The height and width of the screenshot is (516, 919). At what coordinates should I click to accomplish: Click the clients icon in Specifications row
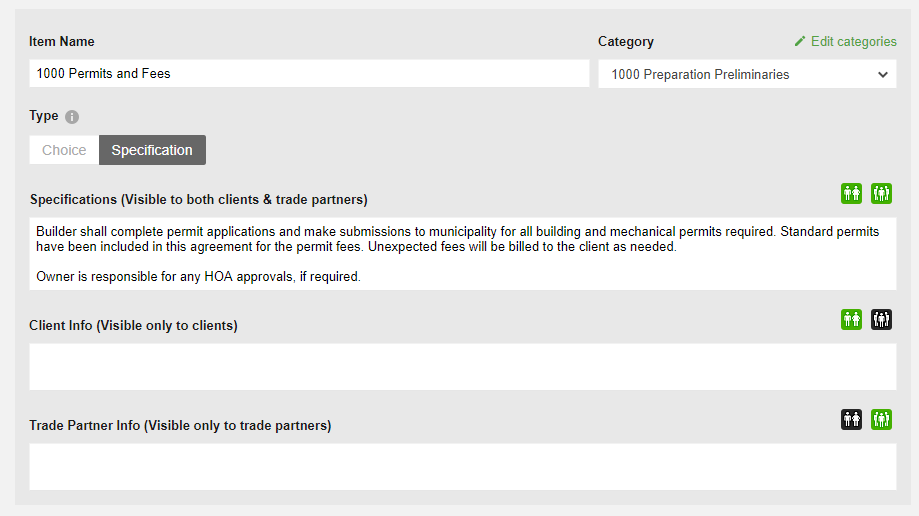pyautogui.click(x=851, y=194)
